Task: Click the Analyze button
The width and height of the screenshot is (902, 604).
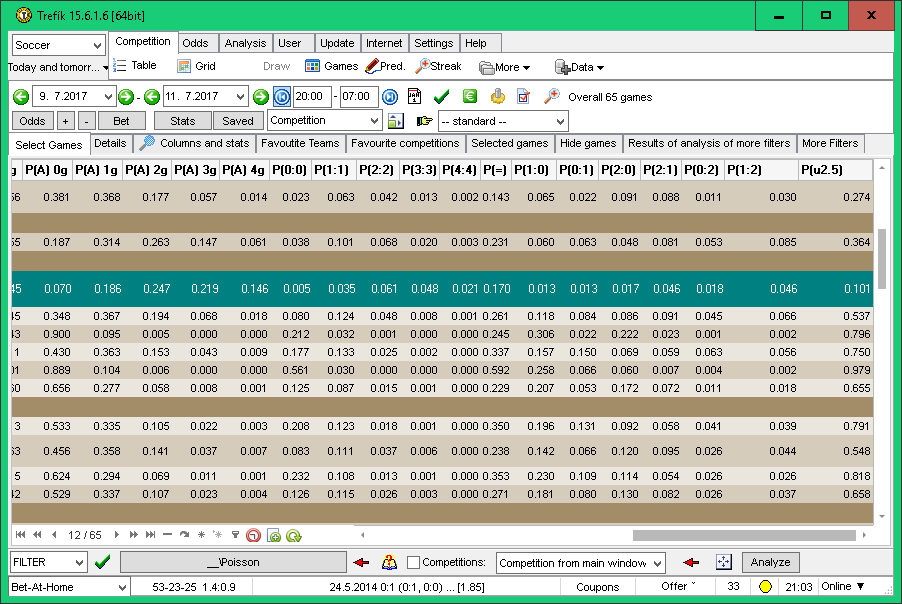Action: click(x=770, y=563)
